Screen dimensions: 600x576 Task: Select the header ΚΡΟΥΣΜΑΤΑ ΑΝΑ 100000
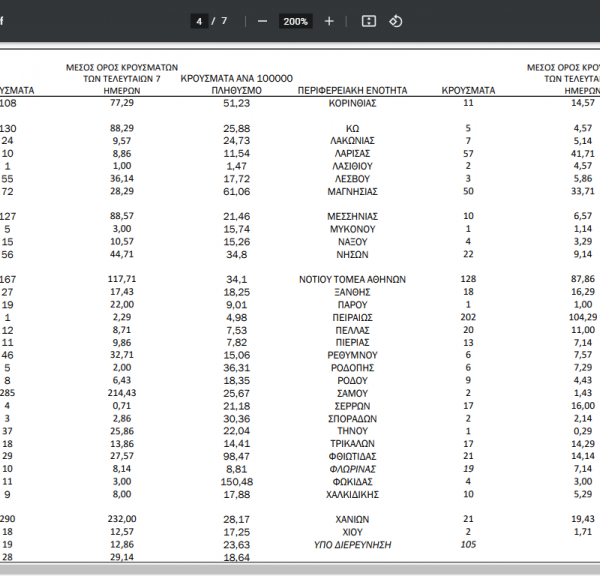tap(236, 78)
